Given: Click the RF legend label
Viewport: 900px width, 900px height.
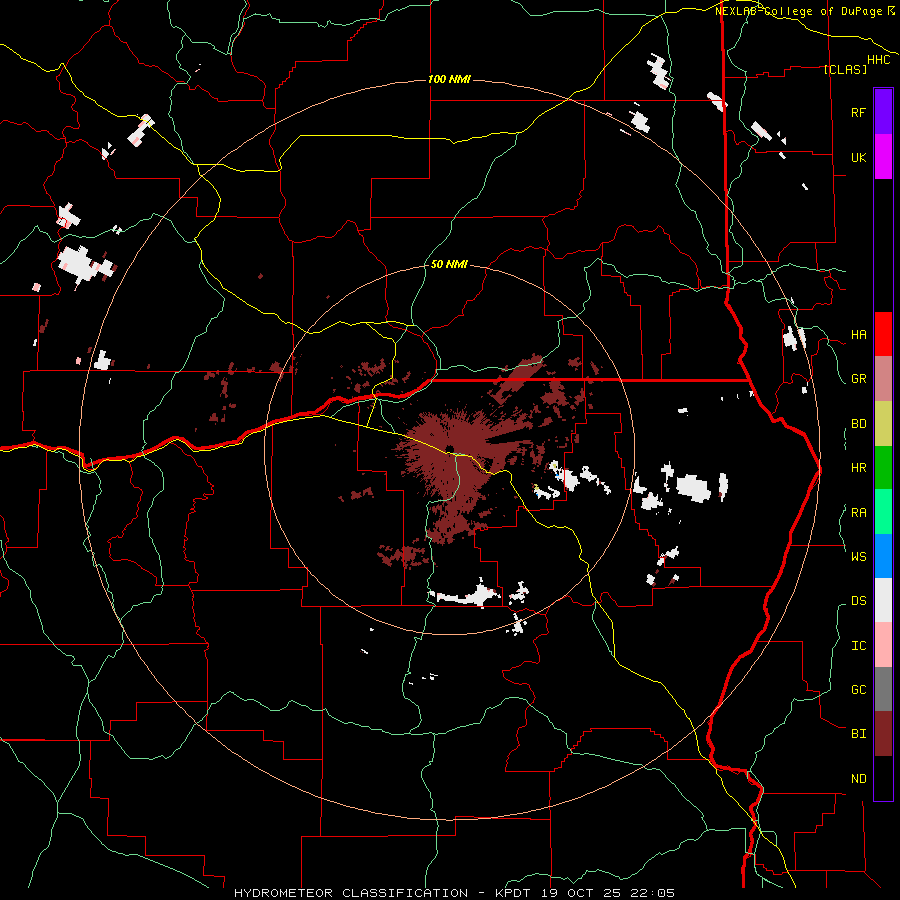Looking at the screenshot, I should pyautogui.click(x=858, y=112).
